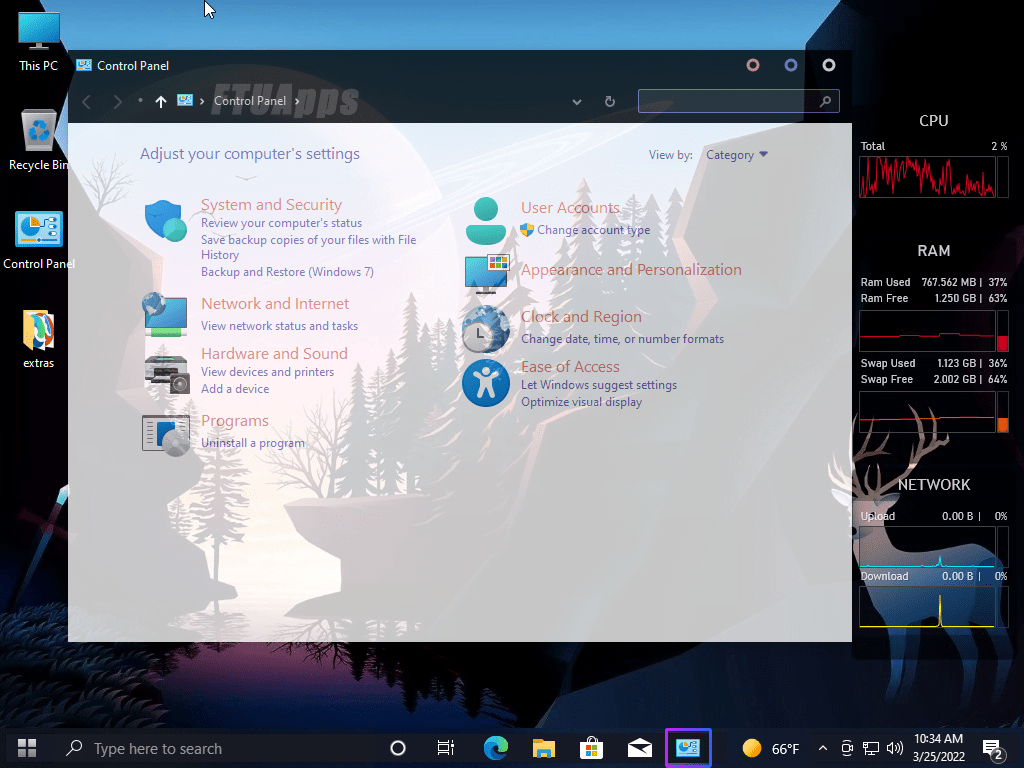1024x768 pixels.
Task: Open the Network and Internet globe icon
Action: point(165,315)
